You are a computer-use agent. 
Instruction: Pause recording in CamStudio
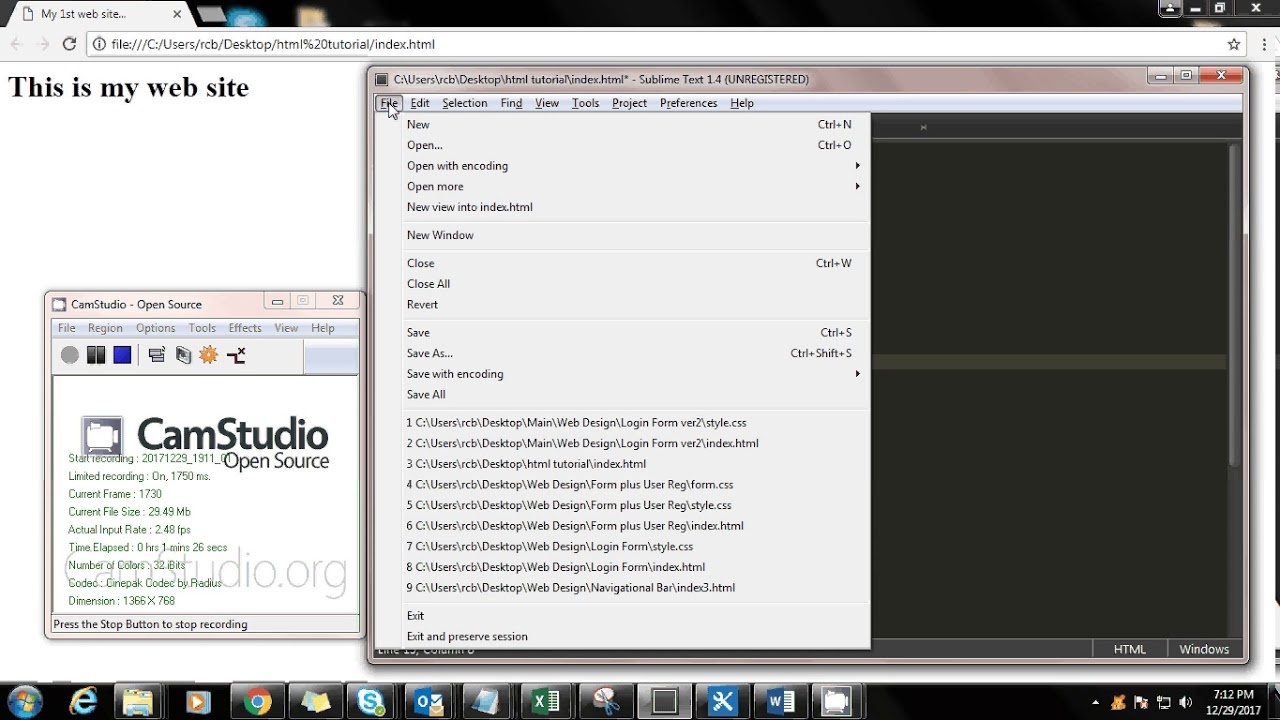pyautogui.click(x=96, y=355)
